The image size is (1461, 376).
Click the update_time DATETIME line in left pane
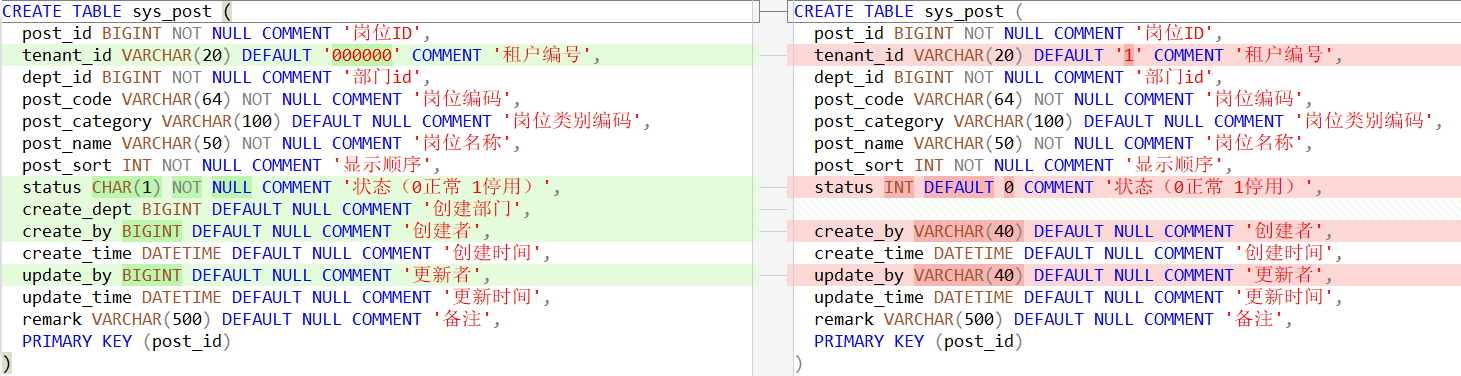(x=286, y=297)
